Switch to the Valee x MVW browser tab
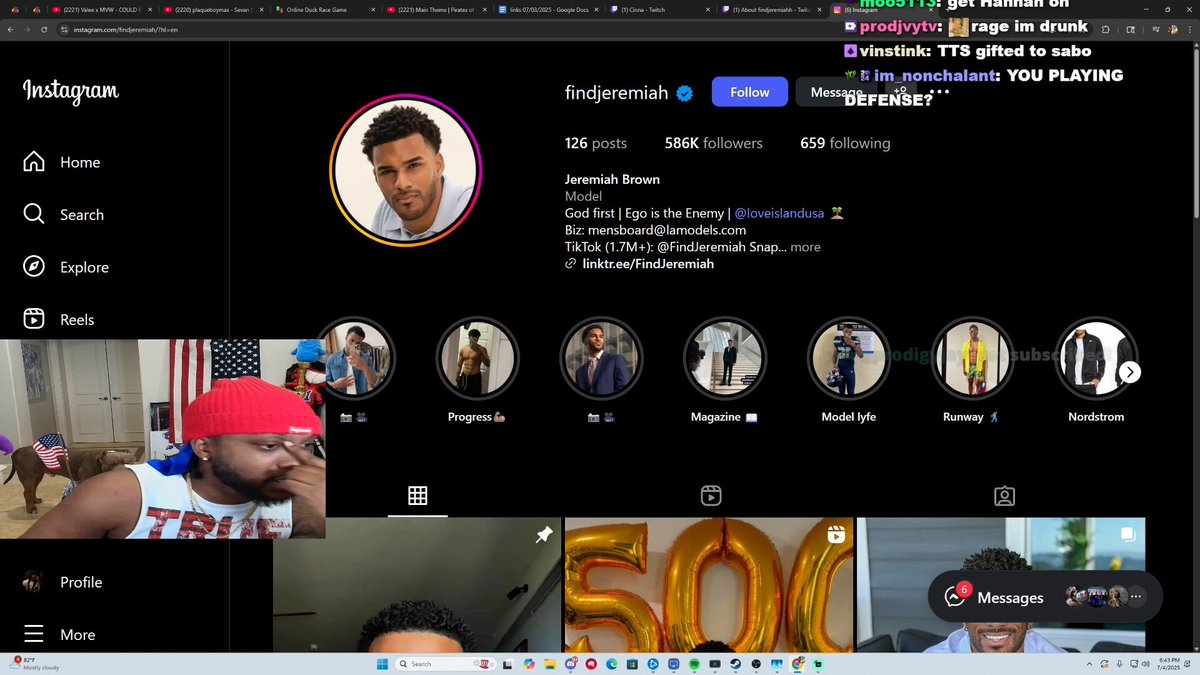1200x675 pixels. point(104,9)
